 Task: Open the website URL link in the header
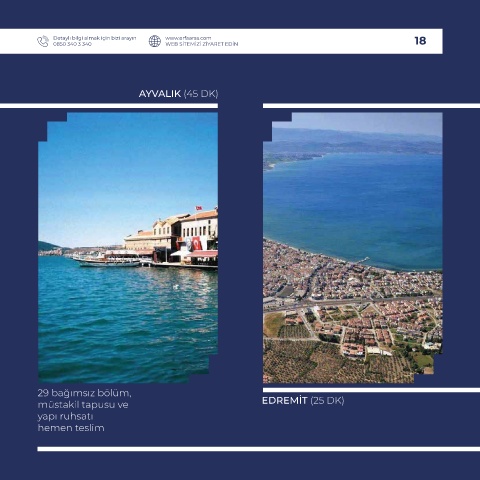(x=188, y=38)
